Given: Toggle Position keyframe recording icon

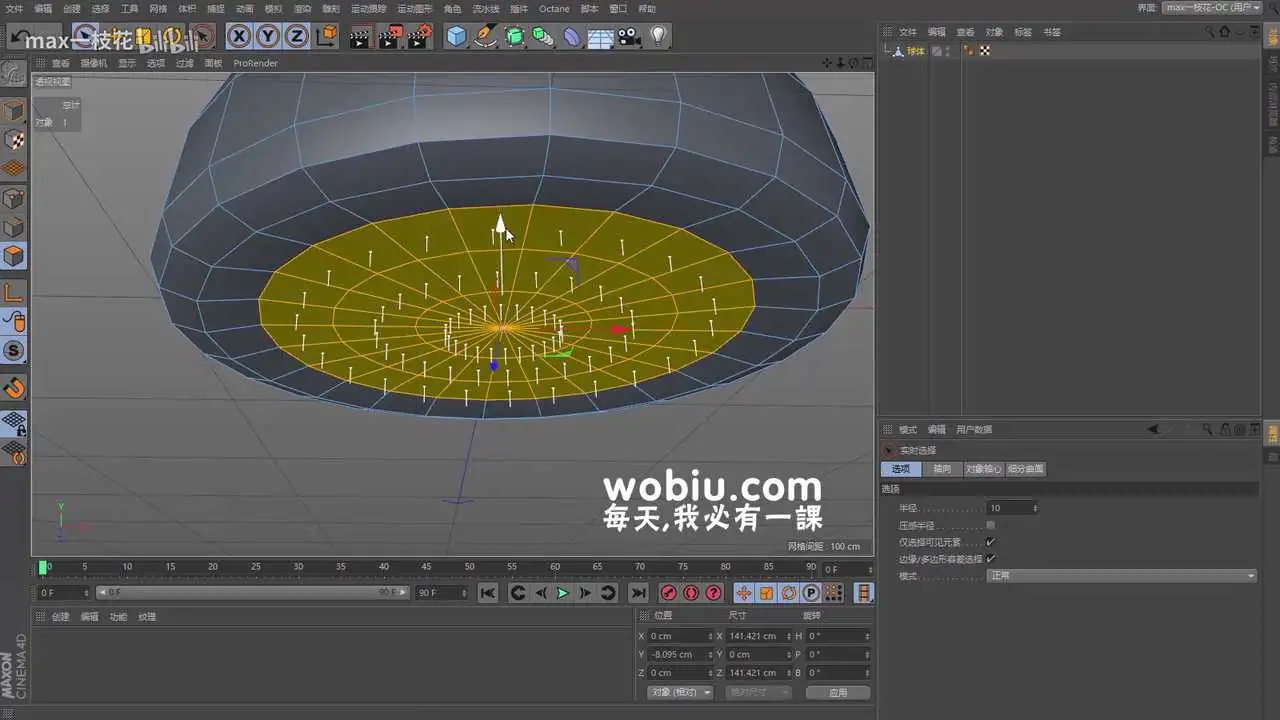Looking at the screenshot, I should tap(743, 593).
